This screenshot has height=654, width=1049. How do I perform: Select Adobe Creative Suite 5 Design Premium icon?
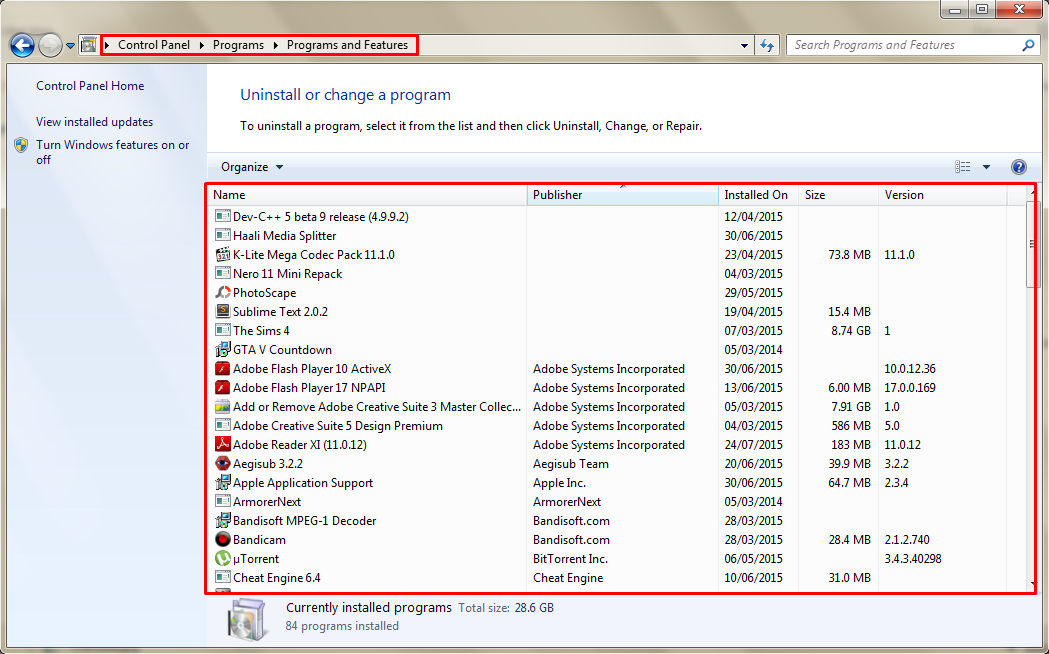point(223,425)
